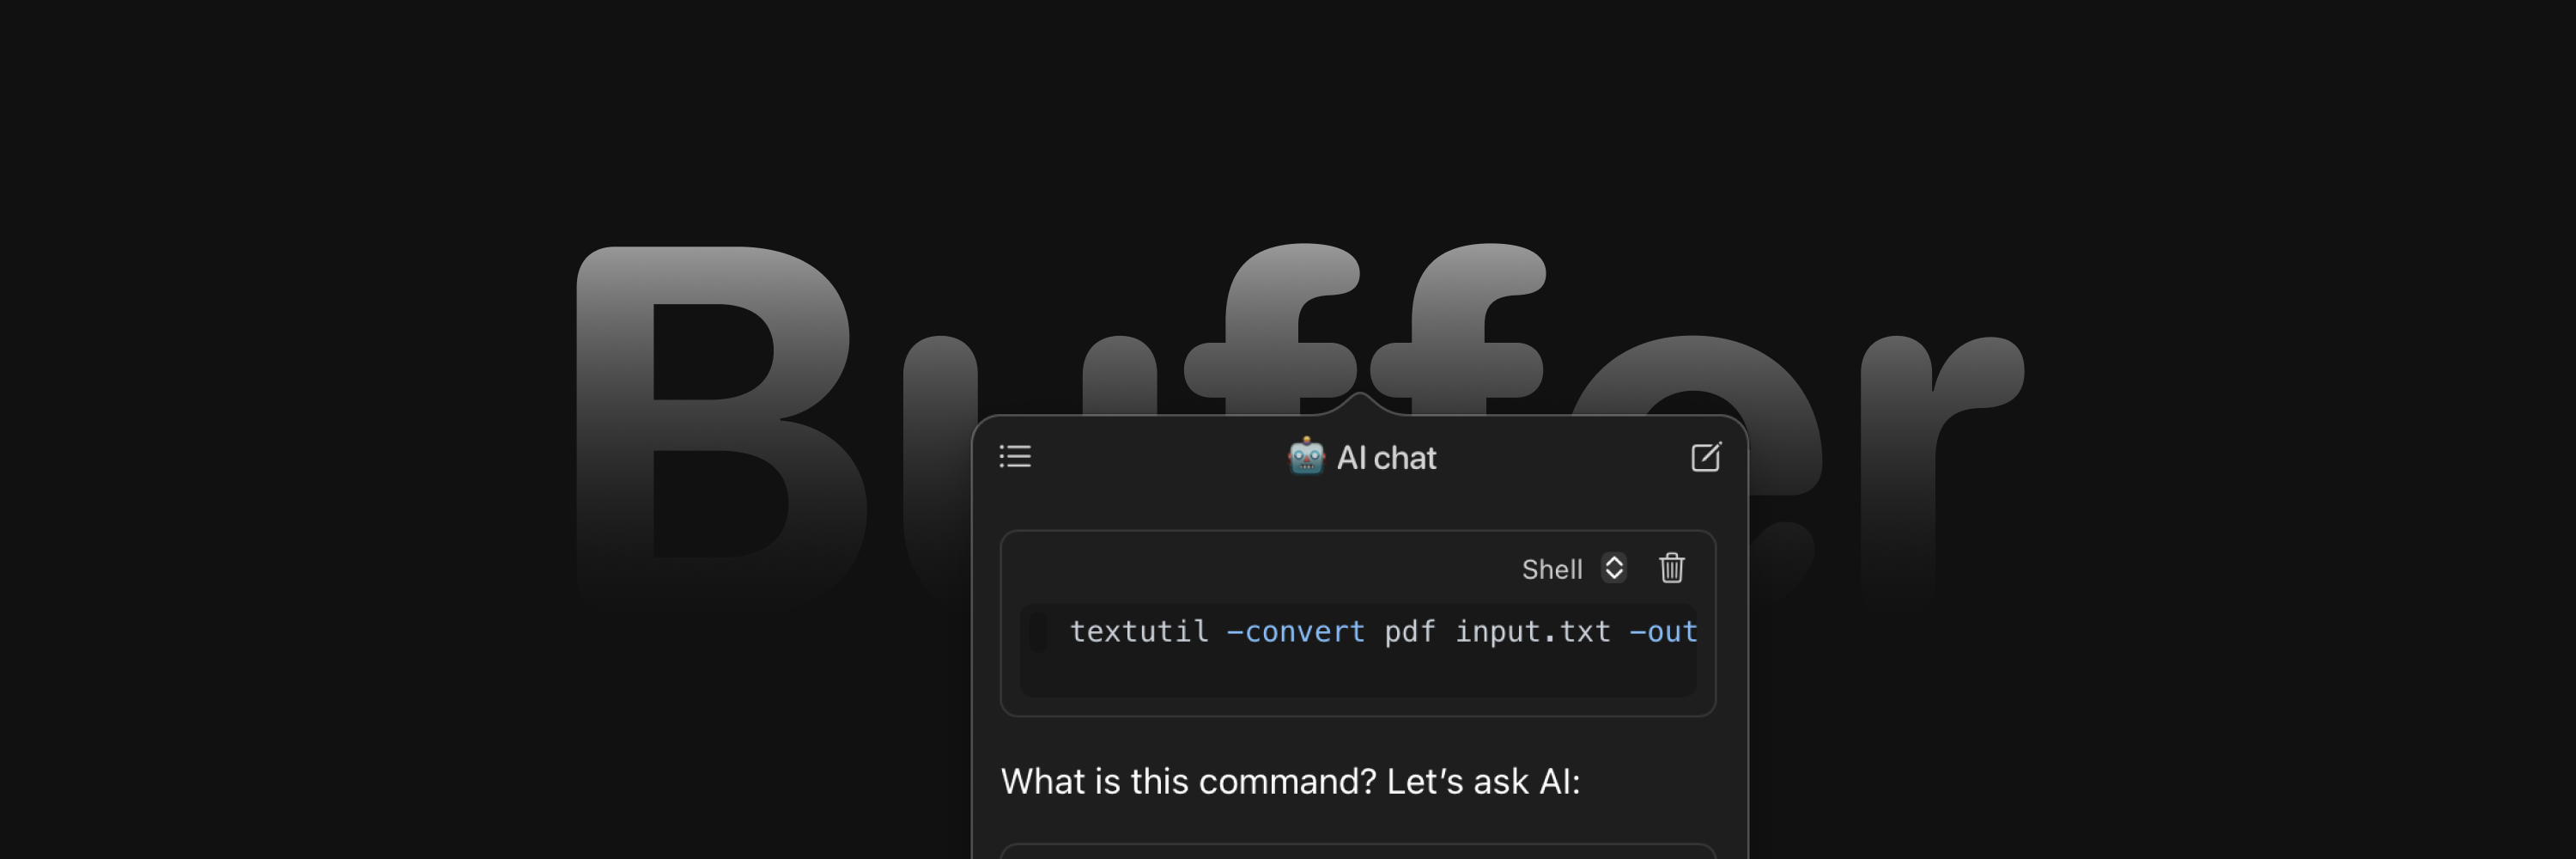Click the words 'Let's ask AI:'
The image size is (2576, 859).
tap(1482, 781)
